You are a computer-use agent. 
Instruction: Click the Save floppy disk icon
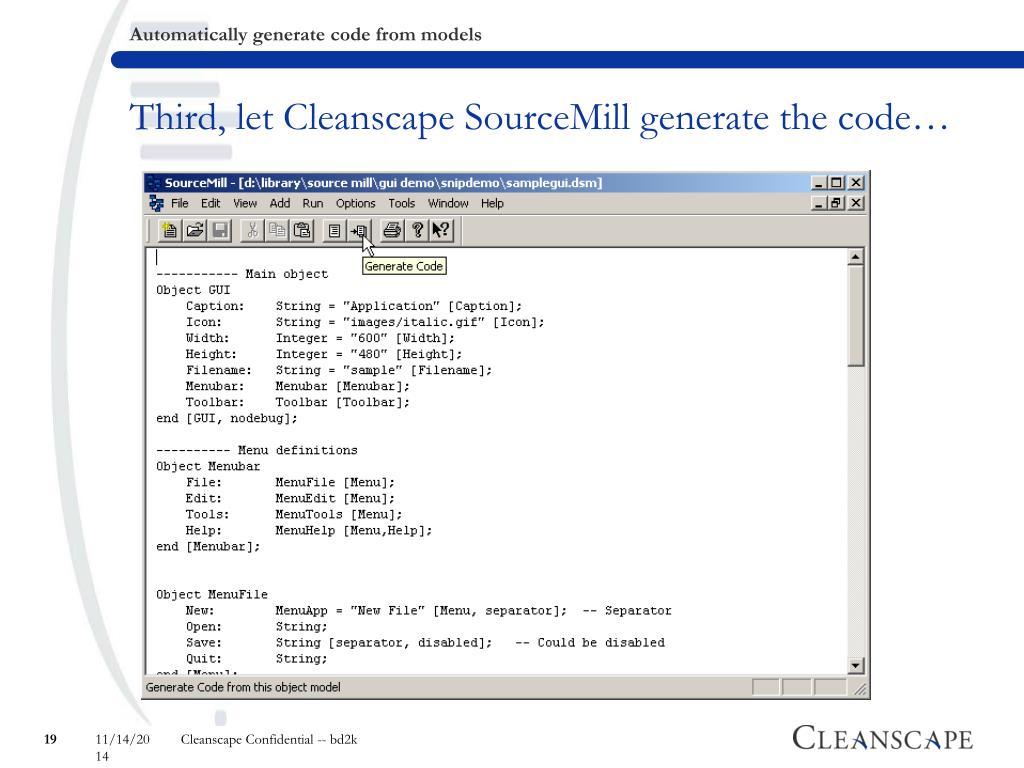(x=220, y=230)
